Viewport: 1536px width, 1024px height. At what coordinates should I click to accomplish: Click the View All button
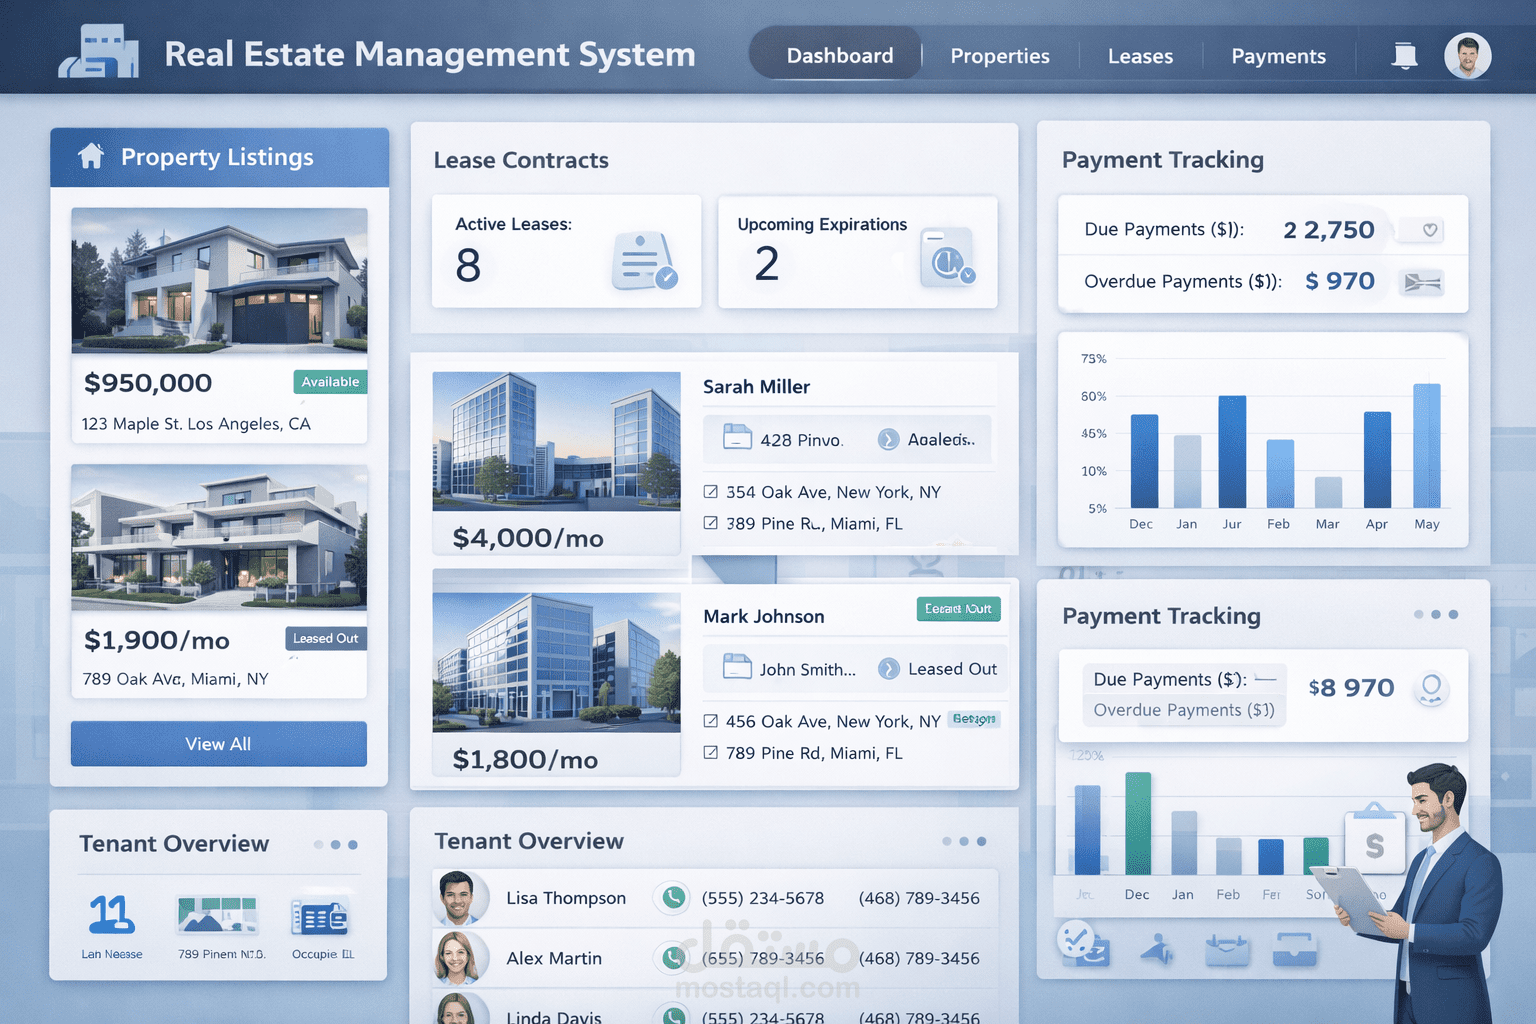tap(218, 744)
